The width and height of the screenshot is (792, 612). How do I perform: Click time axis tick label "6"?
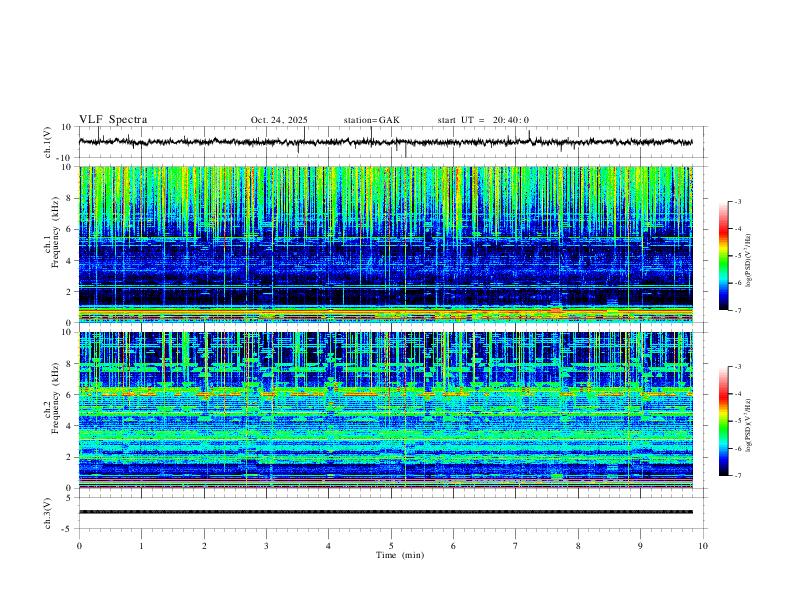[x=453, y=546]
